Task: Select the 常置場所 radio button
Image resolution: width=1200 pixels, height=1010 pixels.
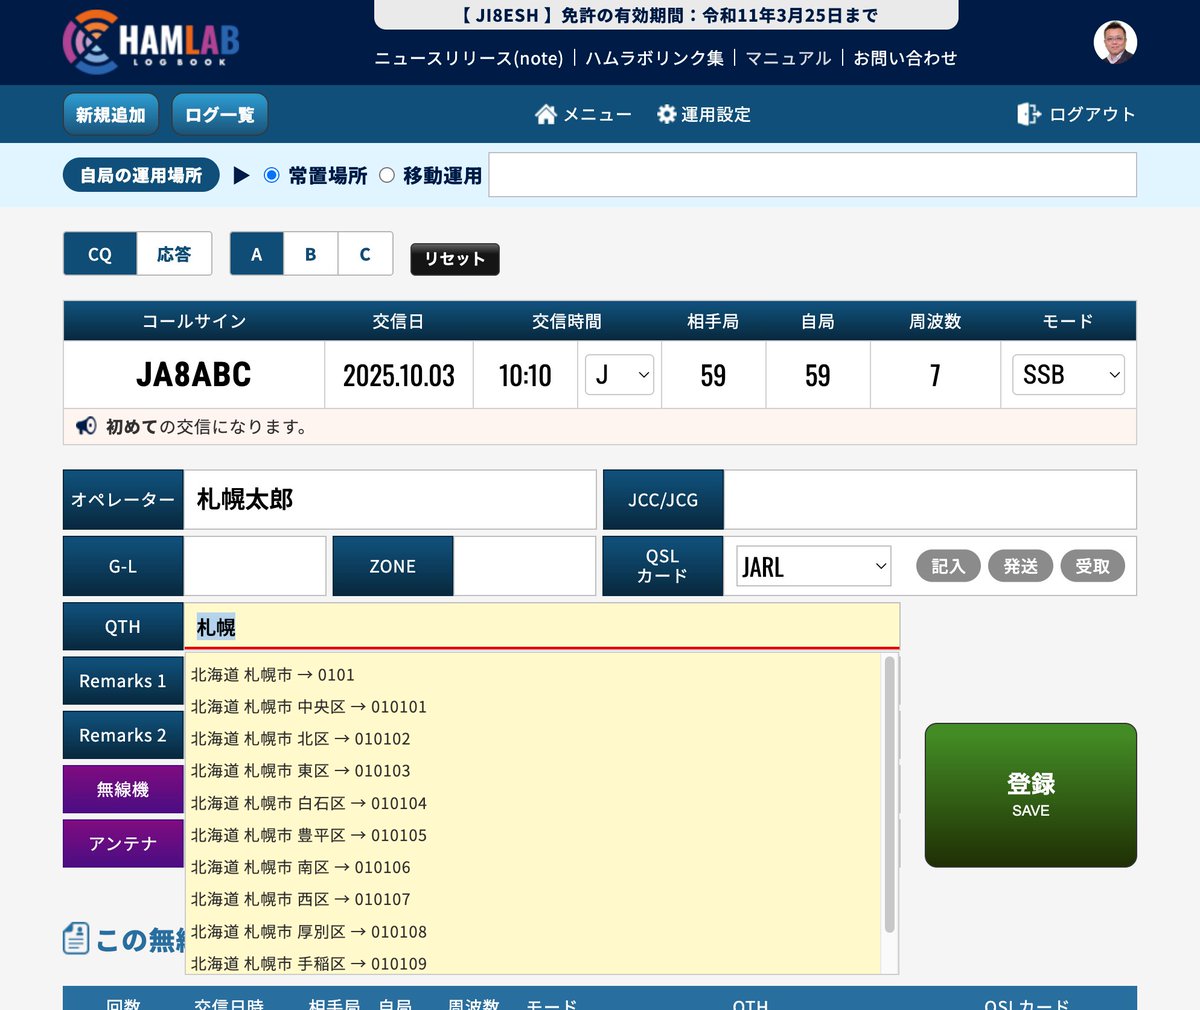Action: pyautogui.click(x=271, y=175)
